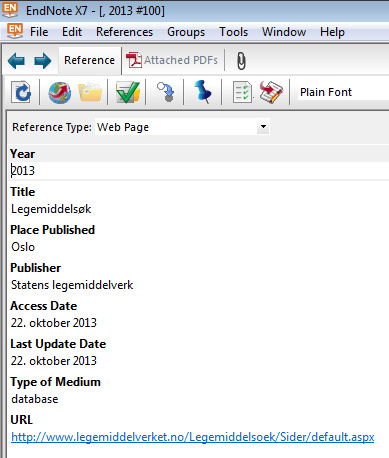Click into the Year field value 2013
389x458 pixels.
pyautogui.click(x=23, y=171)
